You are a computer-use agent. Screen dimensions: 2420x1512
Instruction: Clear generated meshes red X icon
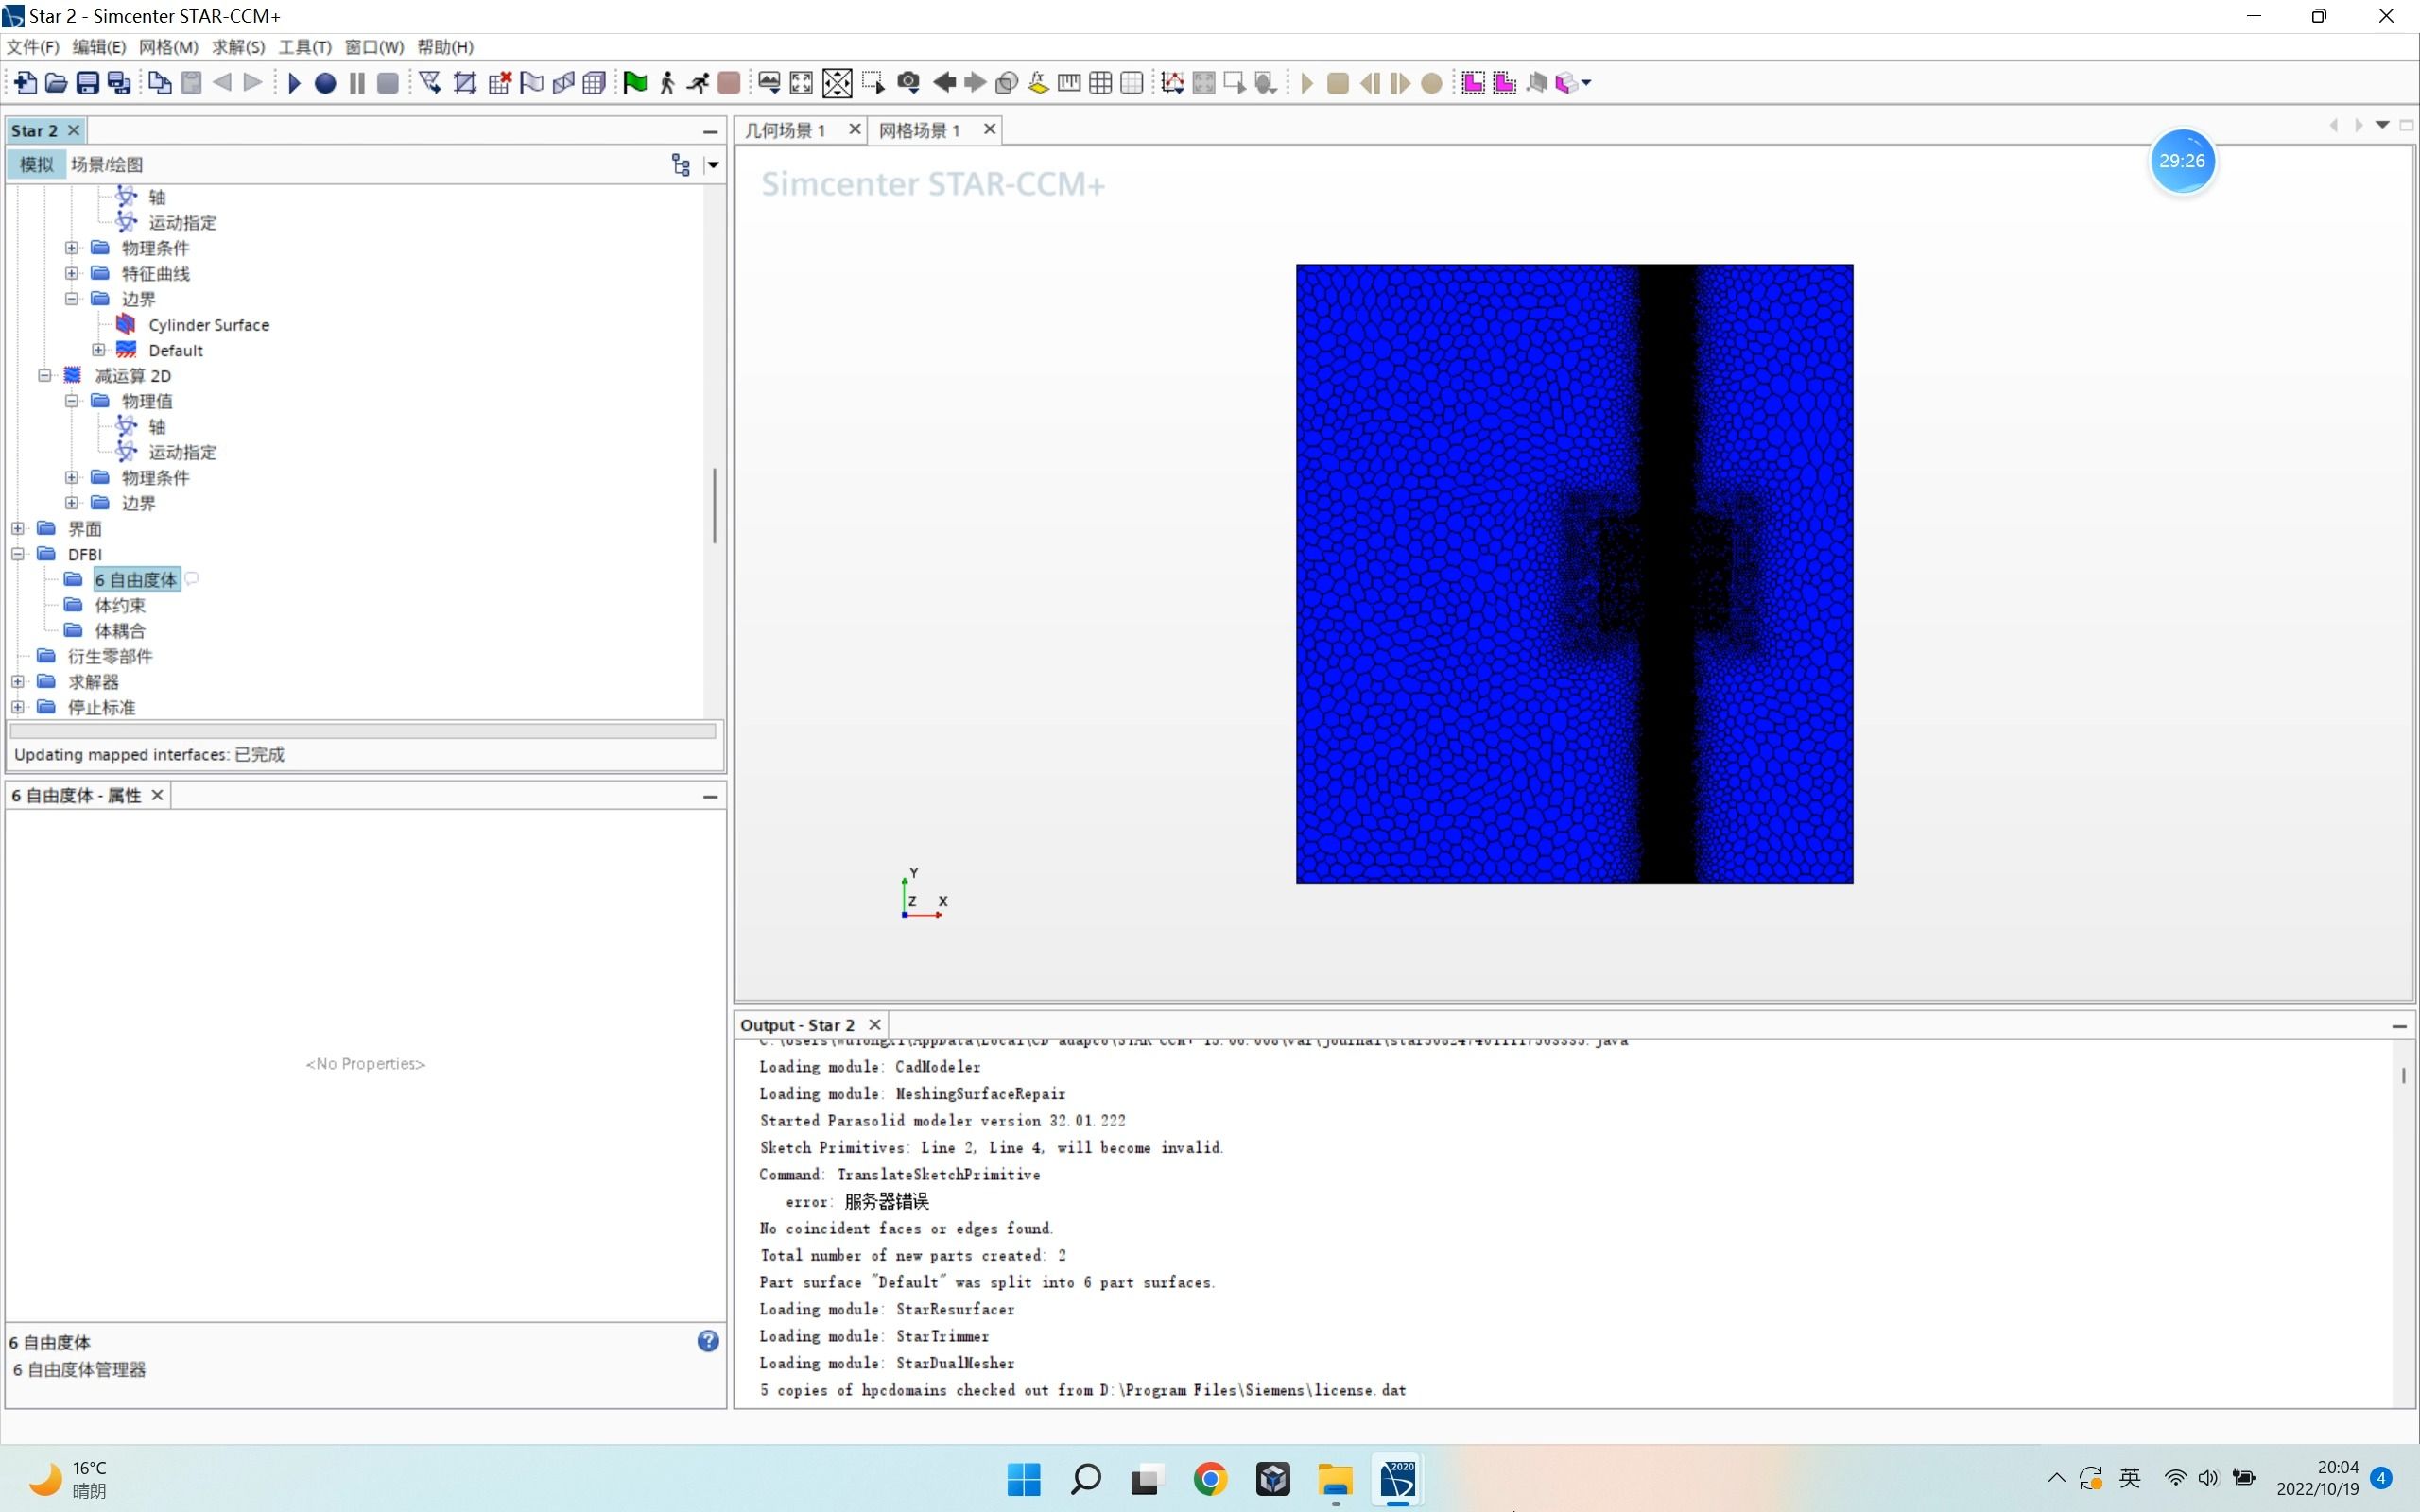coord(500,83)
